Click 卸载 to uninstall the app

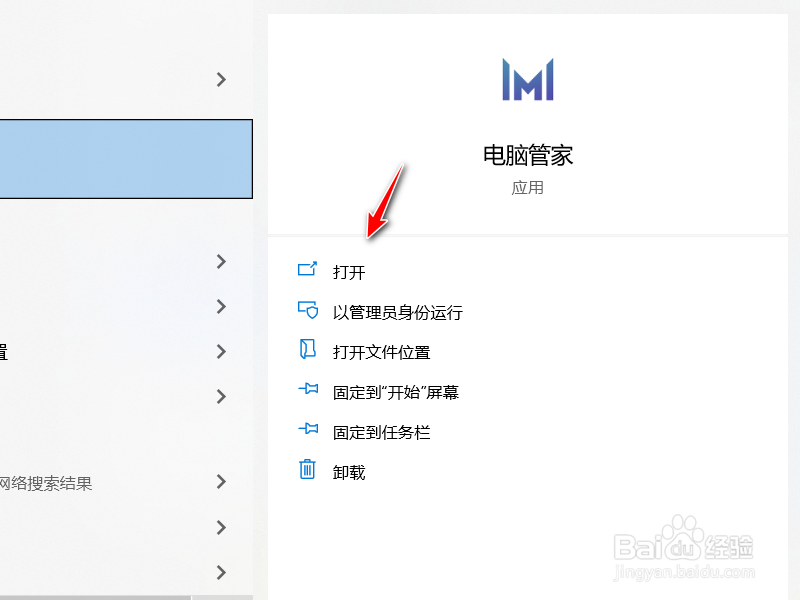[x=349, y=472]
